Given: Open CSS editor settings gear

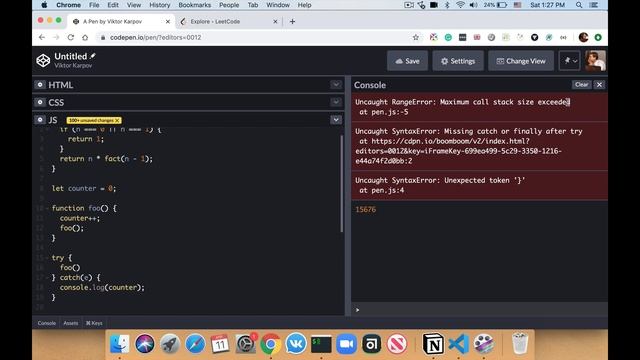Looking at the screenshot, I should point(40,102).
